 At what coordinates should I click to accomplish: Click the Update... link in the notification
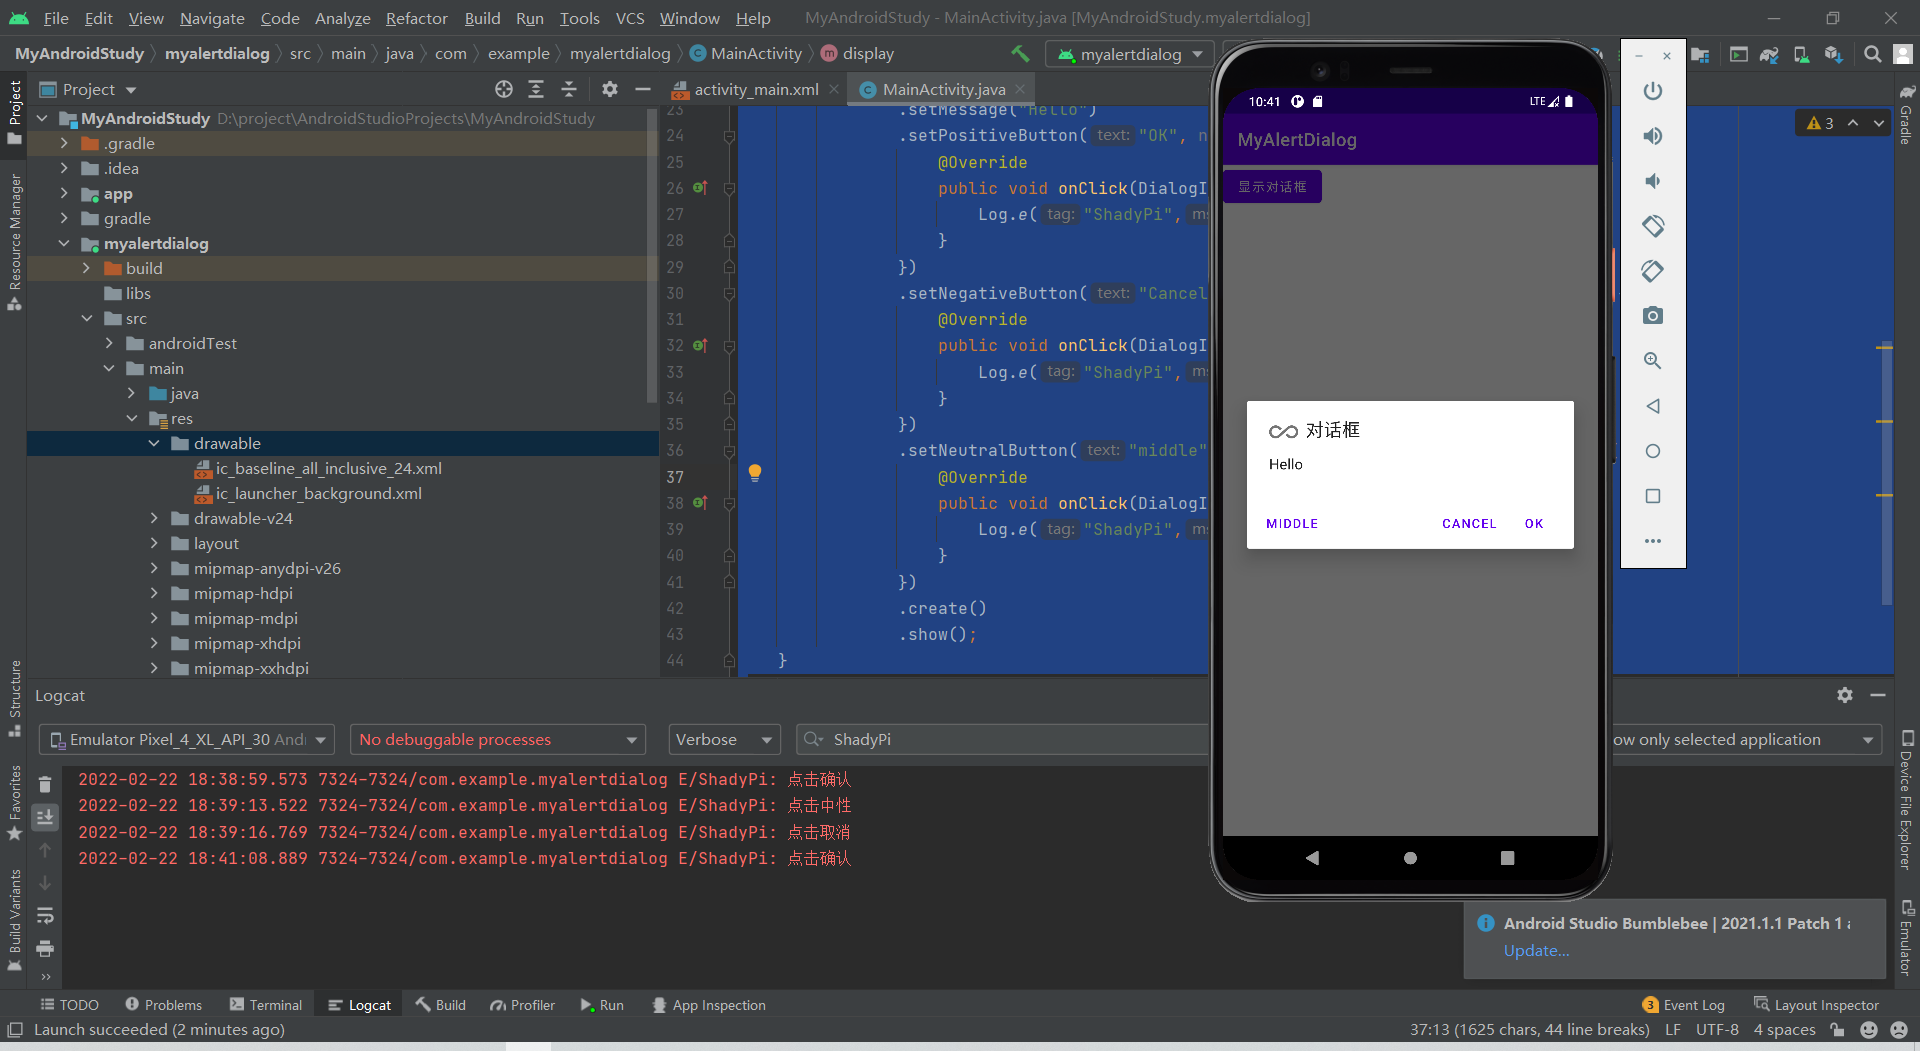1535,951
